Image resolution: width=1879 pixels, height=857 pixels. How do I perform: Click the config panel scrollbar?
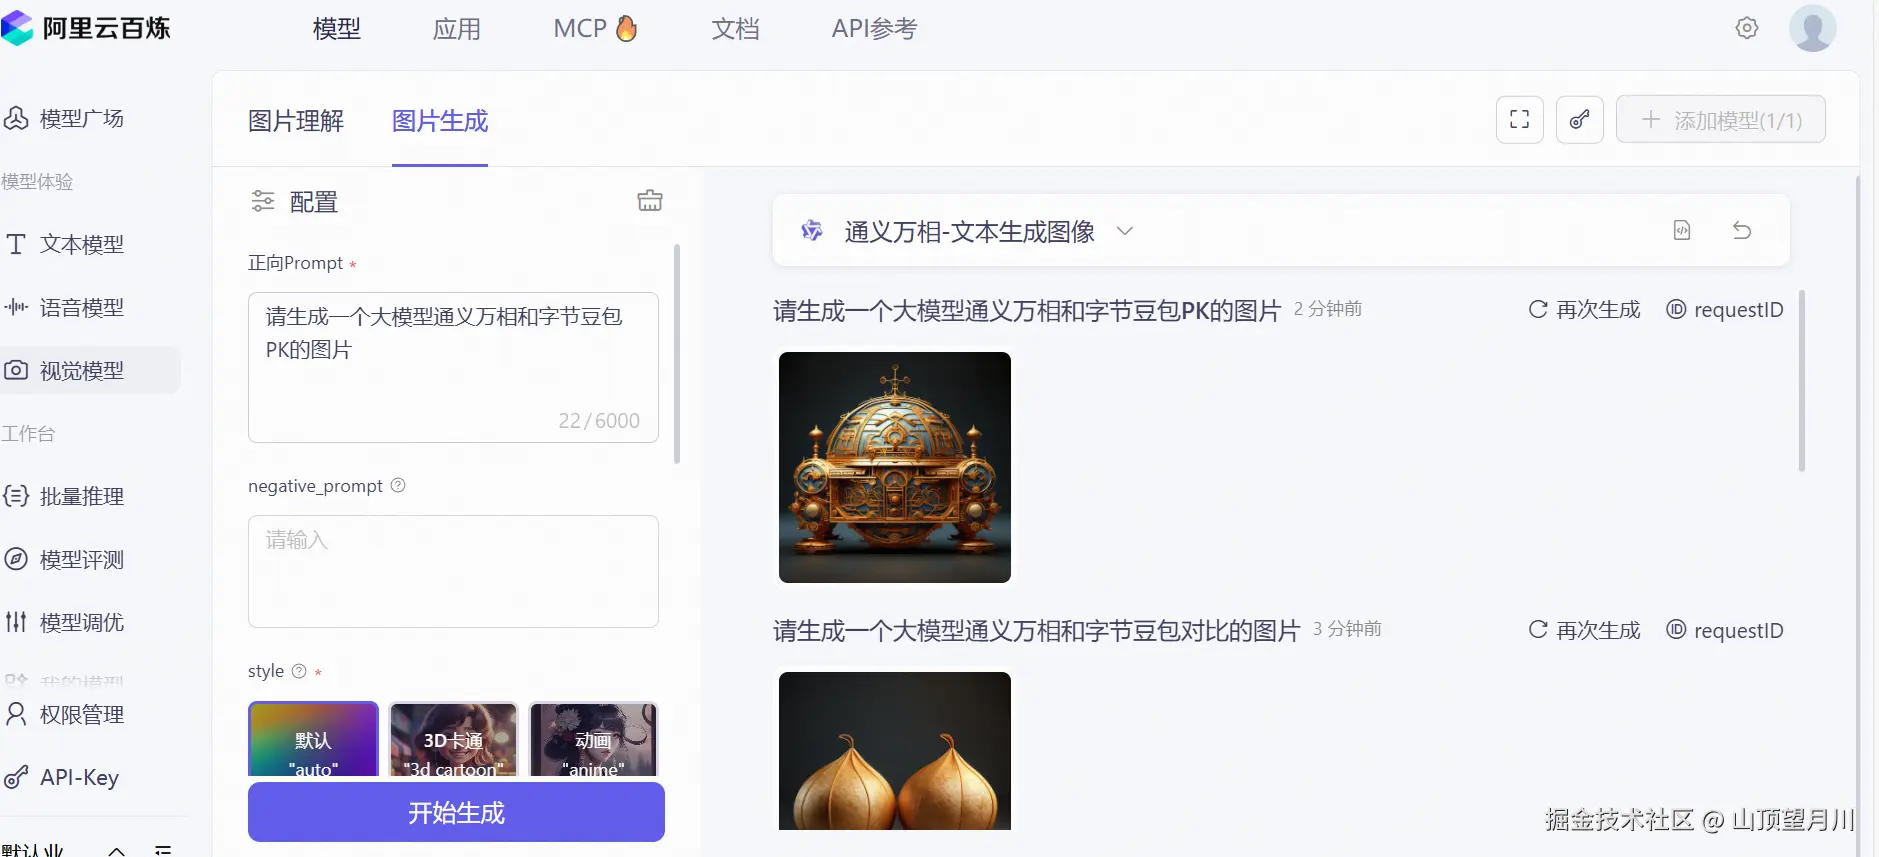click(x=677, y=353)
